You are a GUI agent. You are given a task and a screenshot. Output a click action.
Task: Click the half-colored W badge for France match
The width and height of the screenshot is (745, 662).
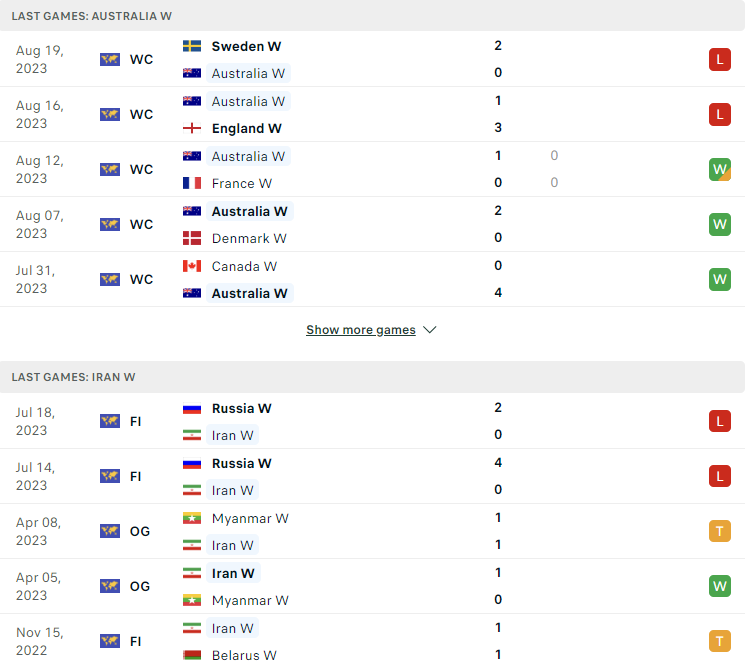click(719, 169)
